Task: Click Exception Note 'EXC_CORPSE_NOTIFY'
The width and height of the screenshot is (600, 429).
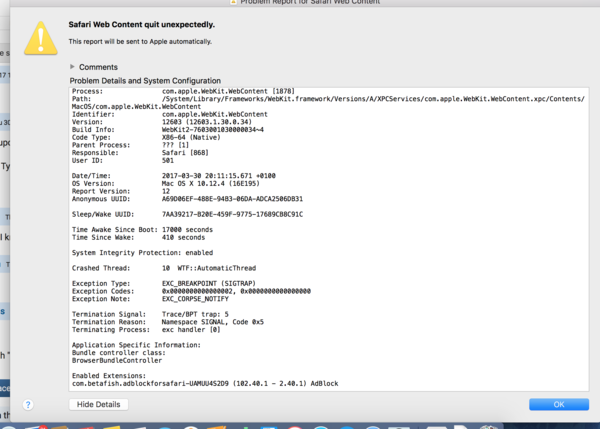Action: coord(195,299)
